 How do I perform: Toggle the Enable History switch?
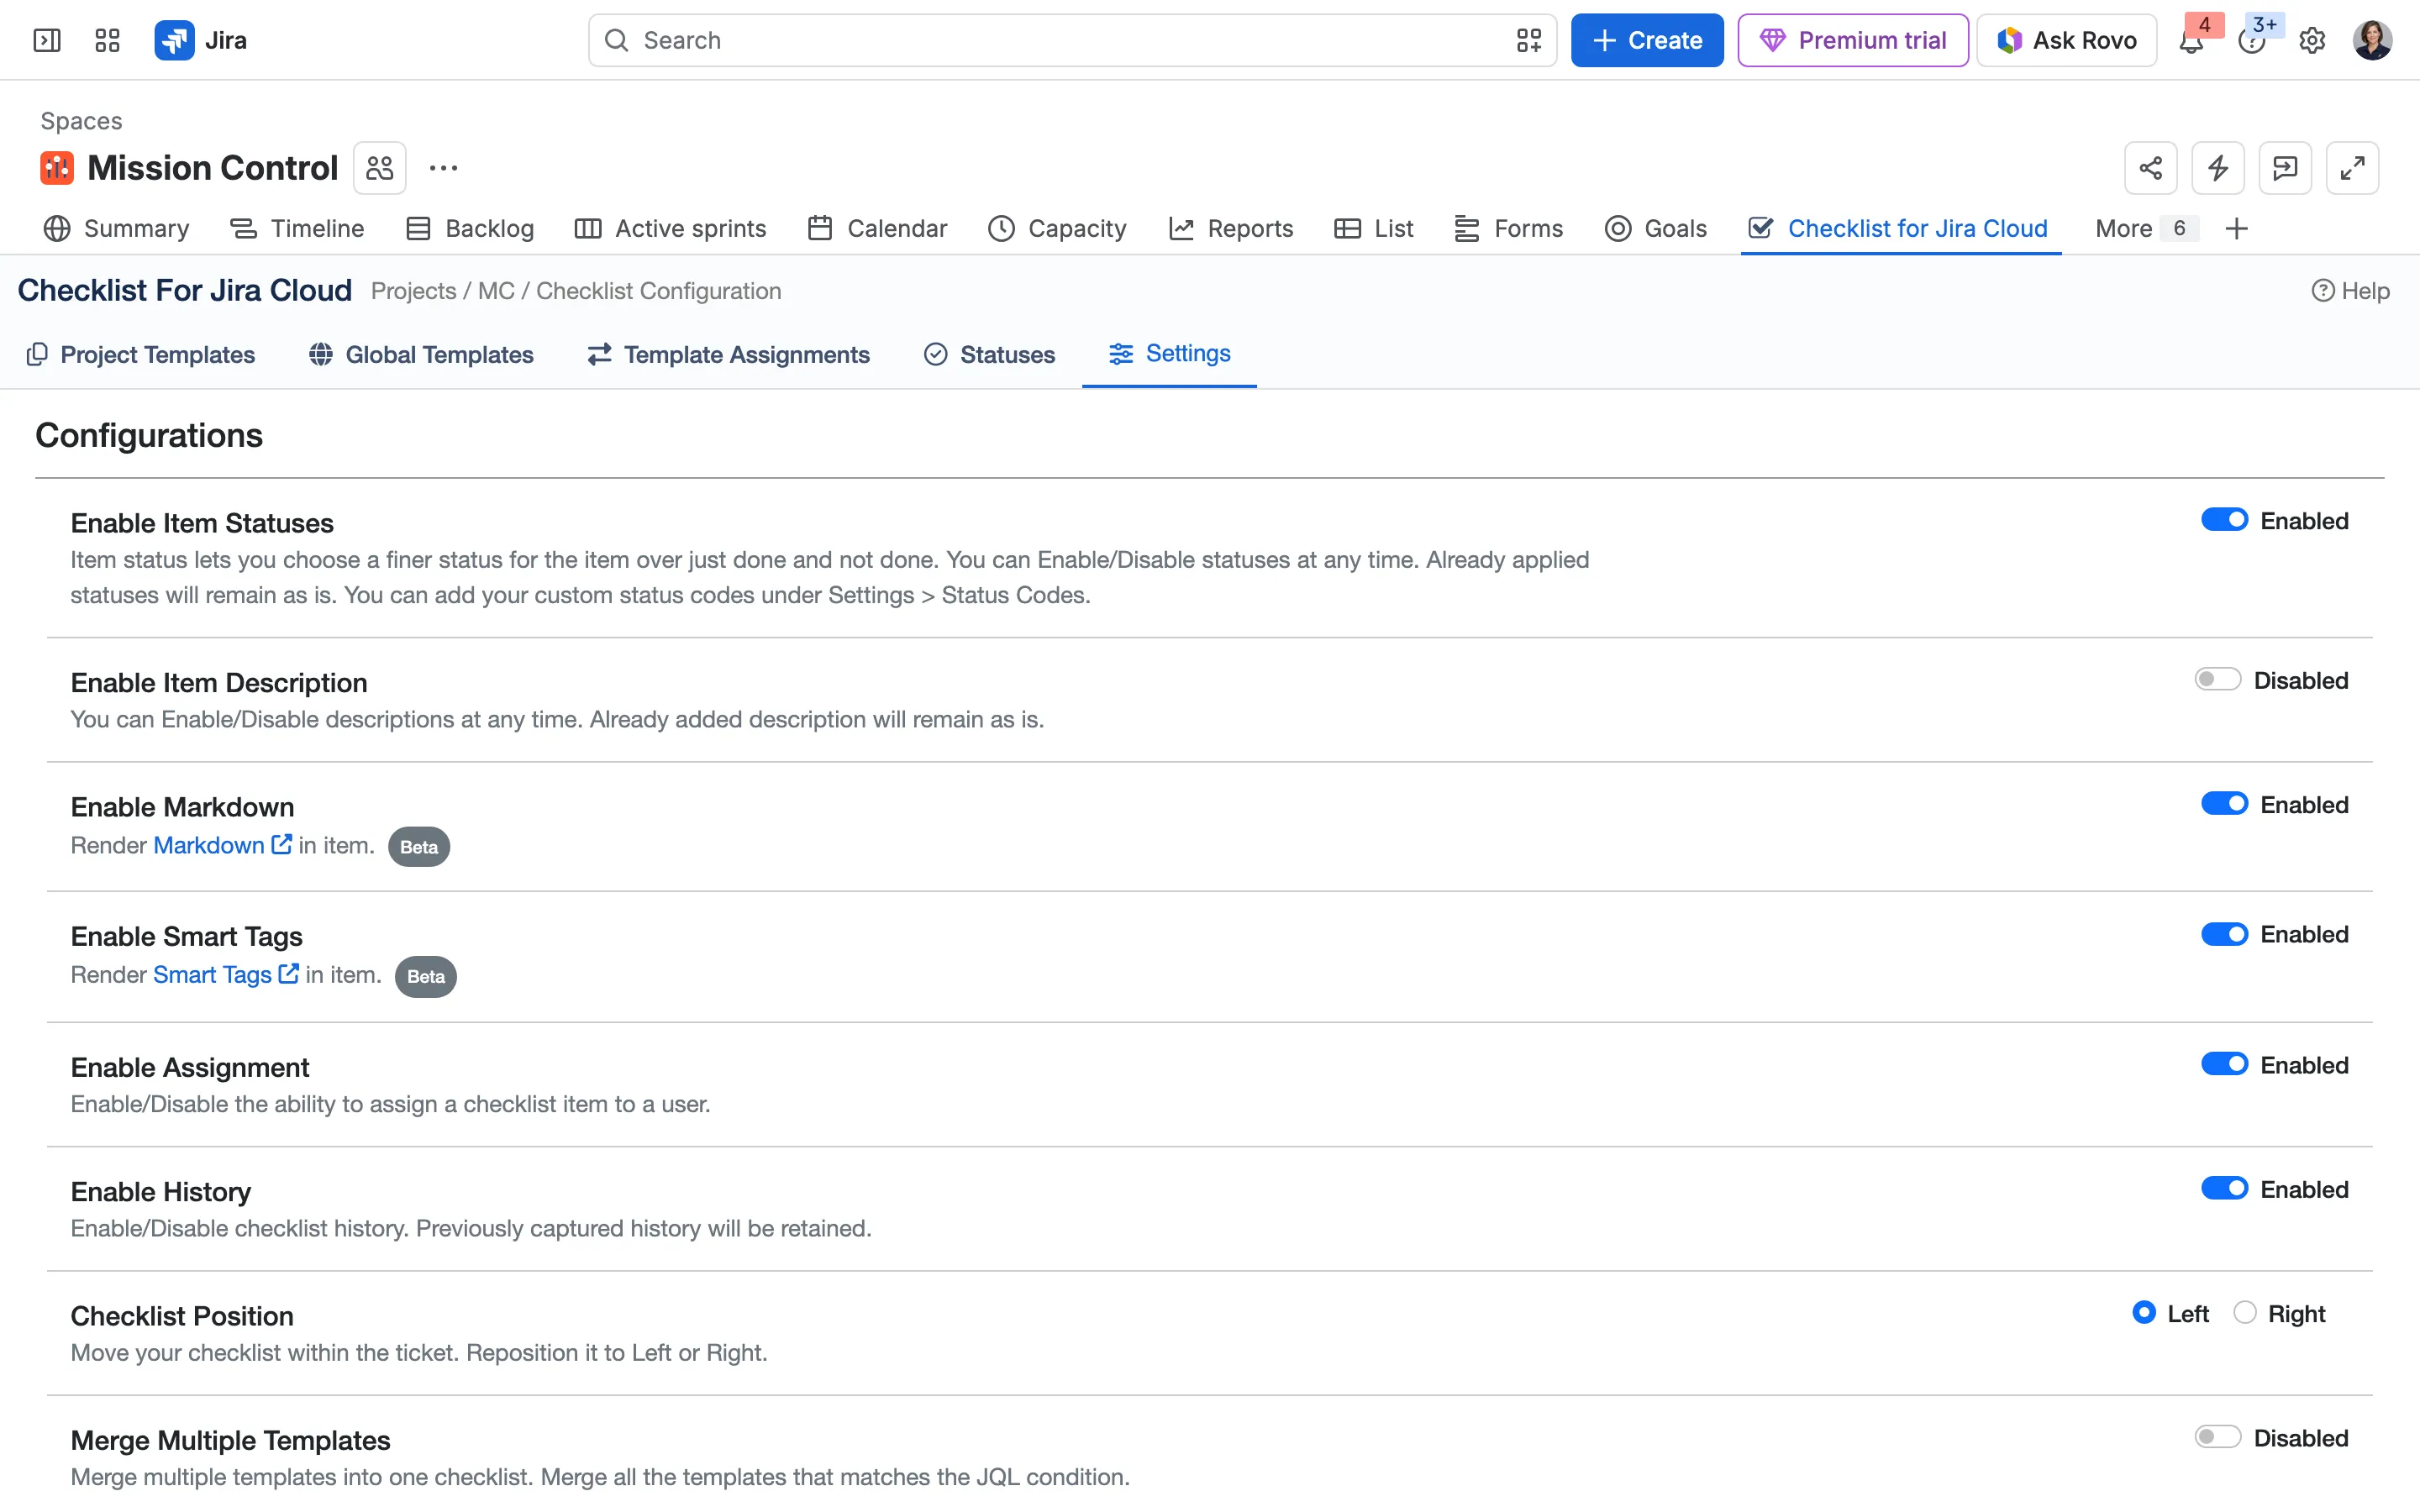(2224, 1188)
